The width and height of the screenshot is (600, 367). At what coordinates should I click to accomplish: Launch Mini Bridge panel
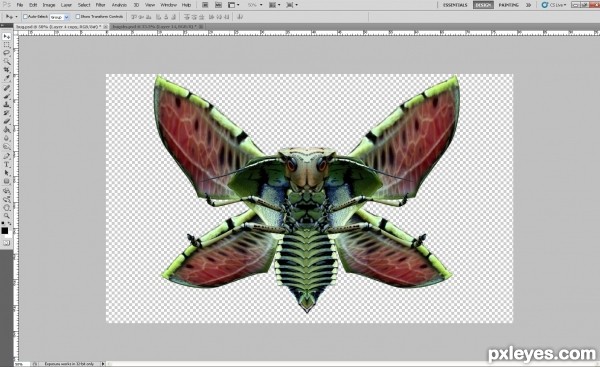click(x=218, y=5)
